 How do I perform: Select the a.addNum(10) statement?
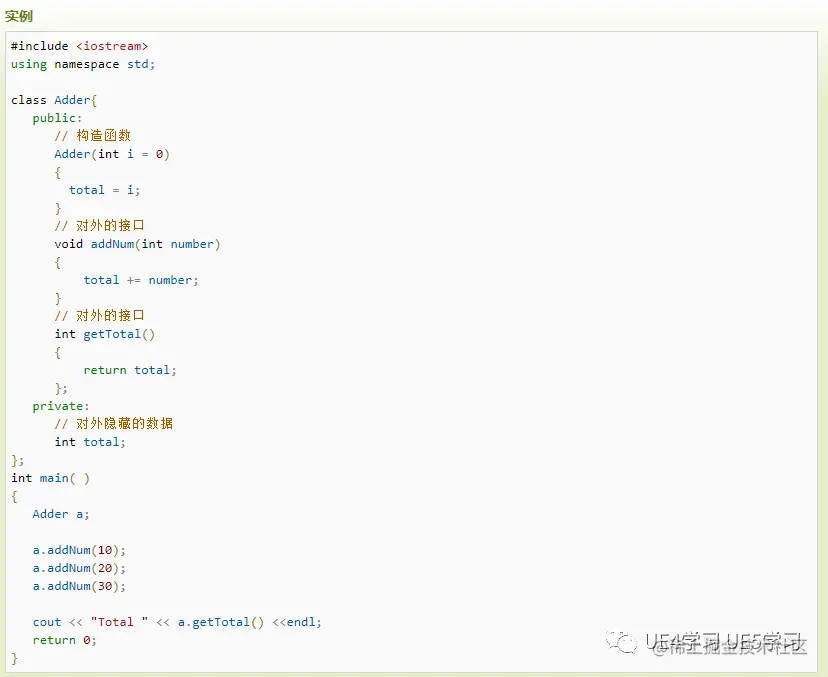click(78, 549)
